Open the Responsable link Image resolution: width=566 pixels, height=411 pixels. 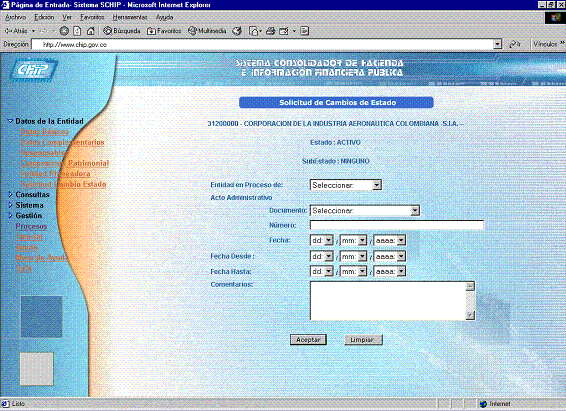point(43,153)
